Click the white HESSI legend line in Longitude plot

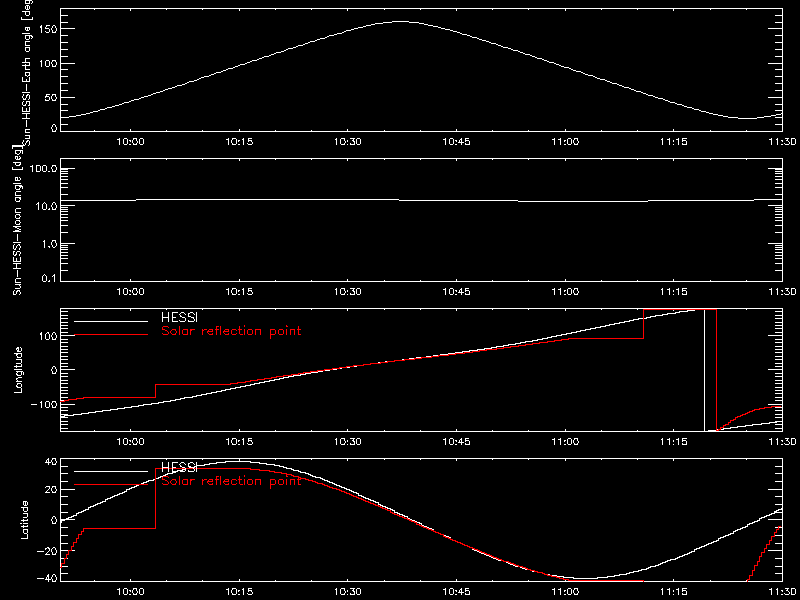pyautogui.click(x=111, y=321)
